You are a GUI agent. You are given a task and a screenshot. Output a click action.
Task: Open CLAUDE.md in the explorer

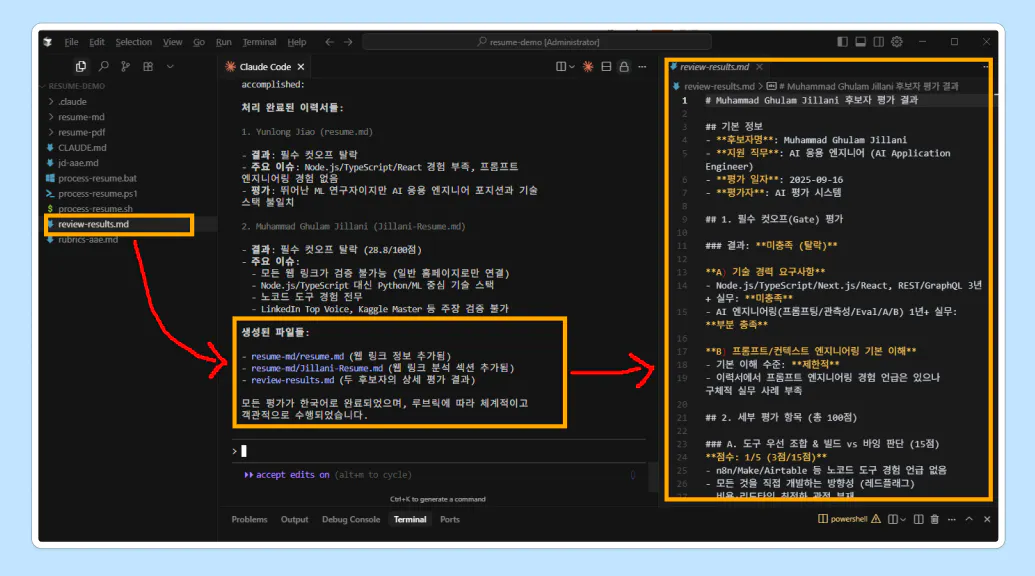coord(82,148)
